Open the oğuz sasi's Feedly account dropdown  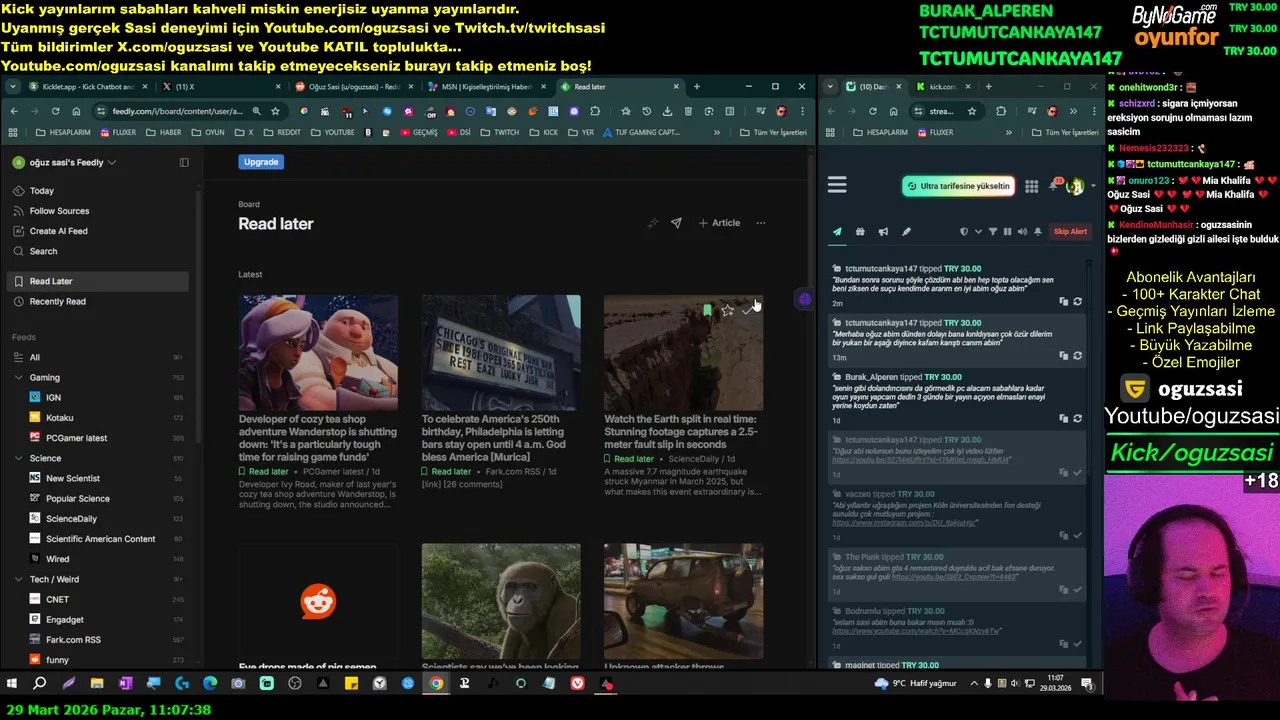pyautogui.click(x=65, y=162)
